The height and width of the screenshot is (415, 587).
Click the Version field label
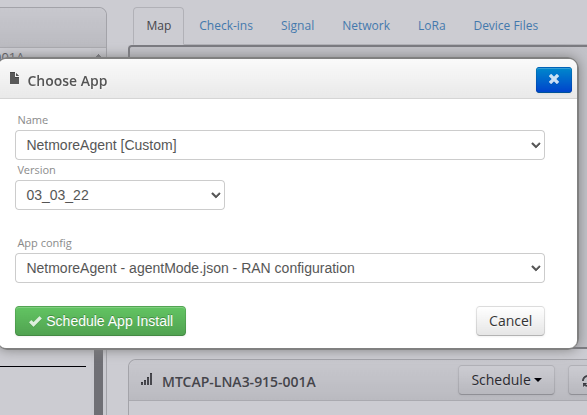click(37, 170)
